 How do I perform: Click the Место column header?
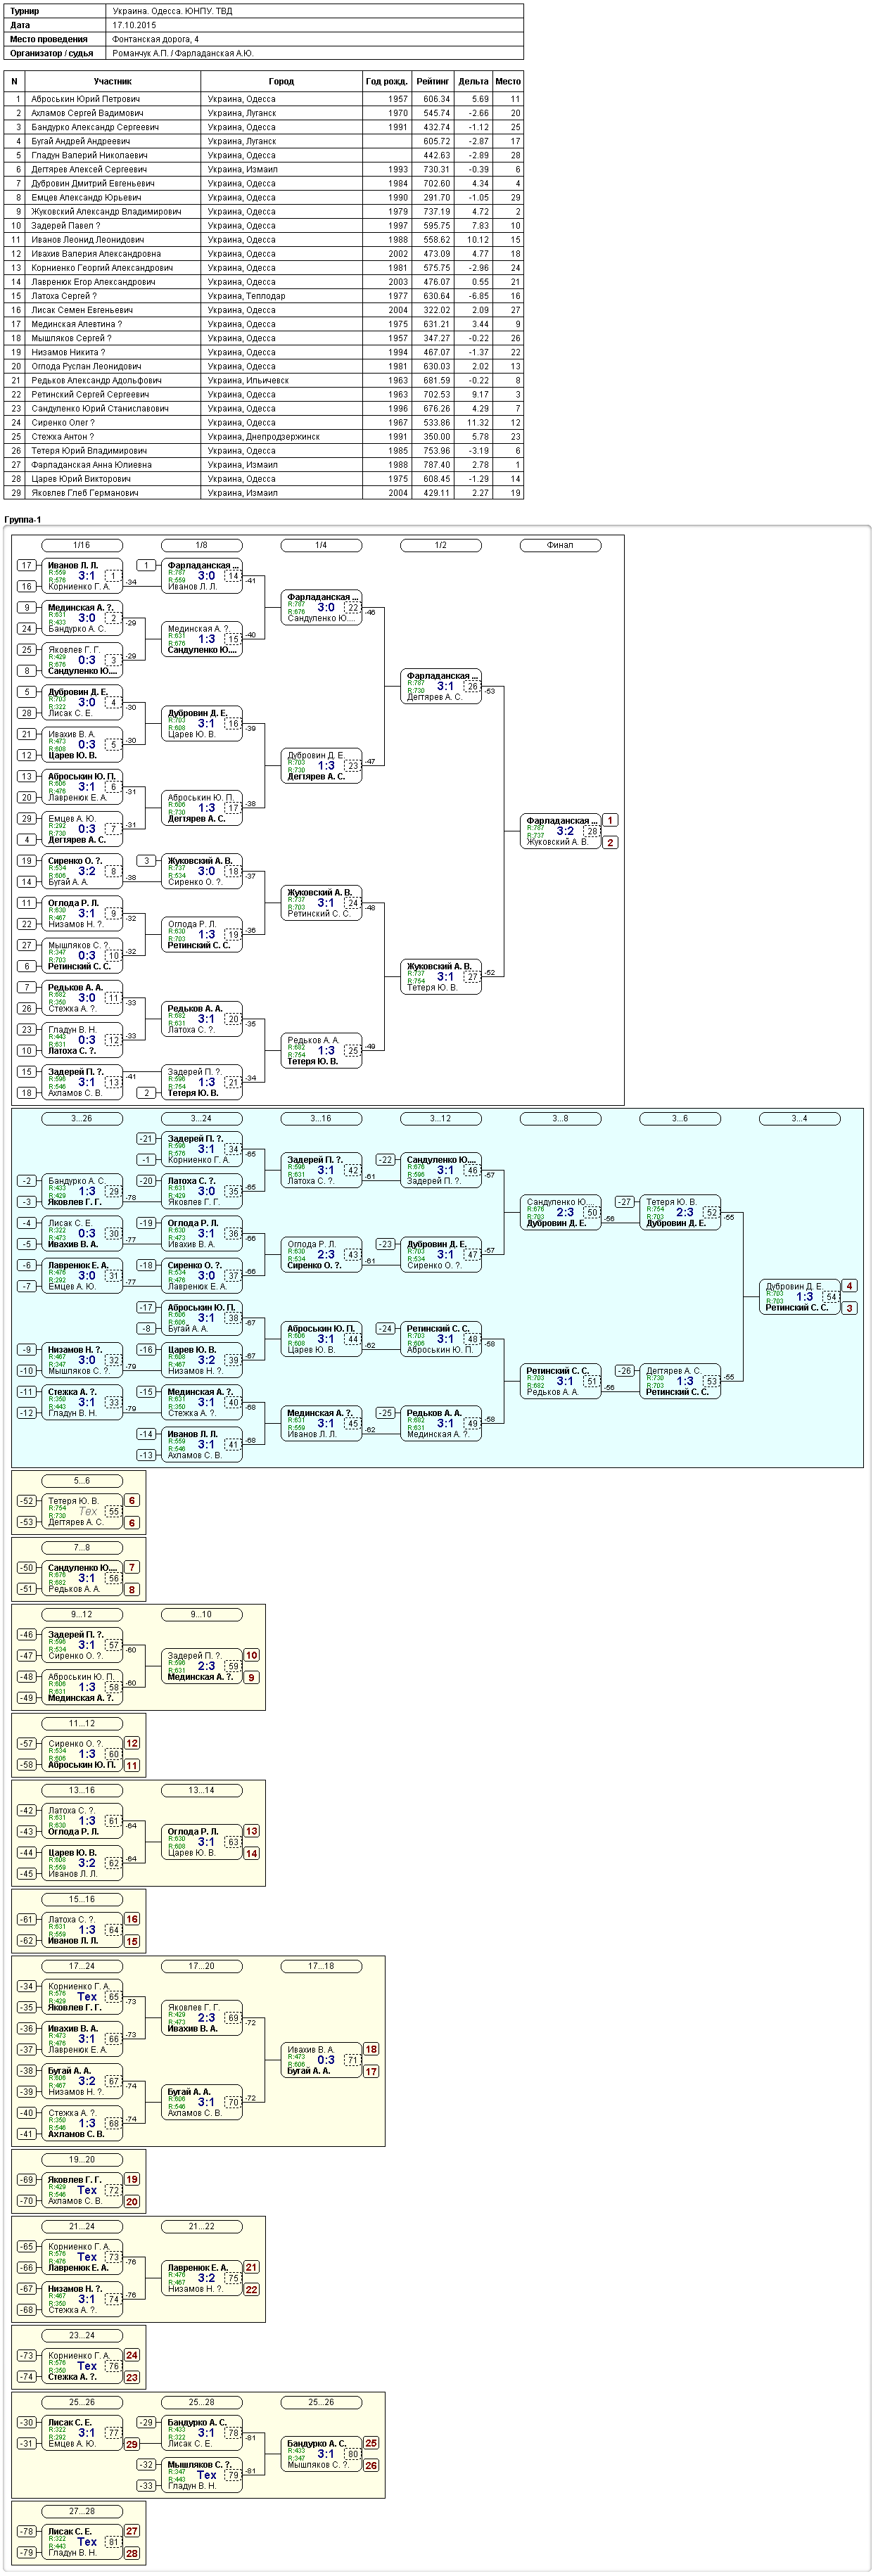click(x=508, y=81)
